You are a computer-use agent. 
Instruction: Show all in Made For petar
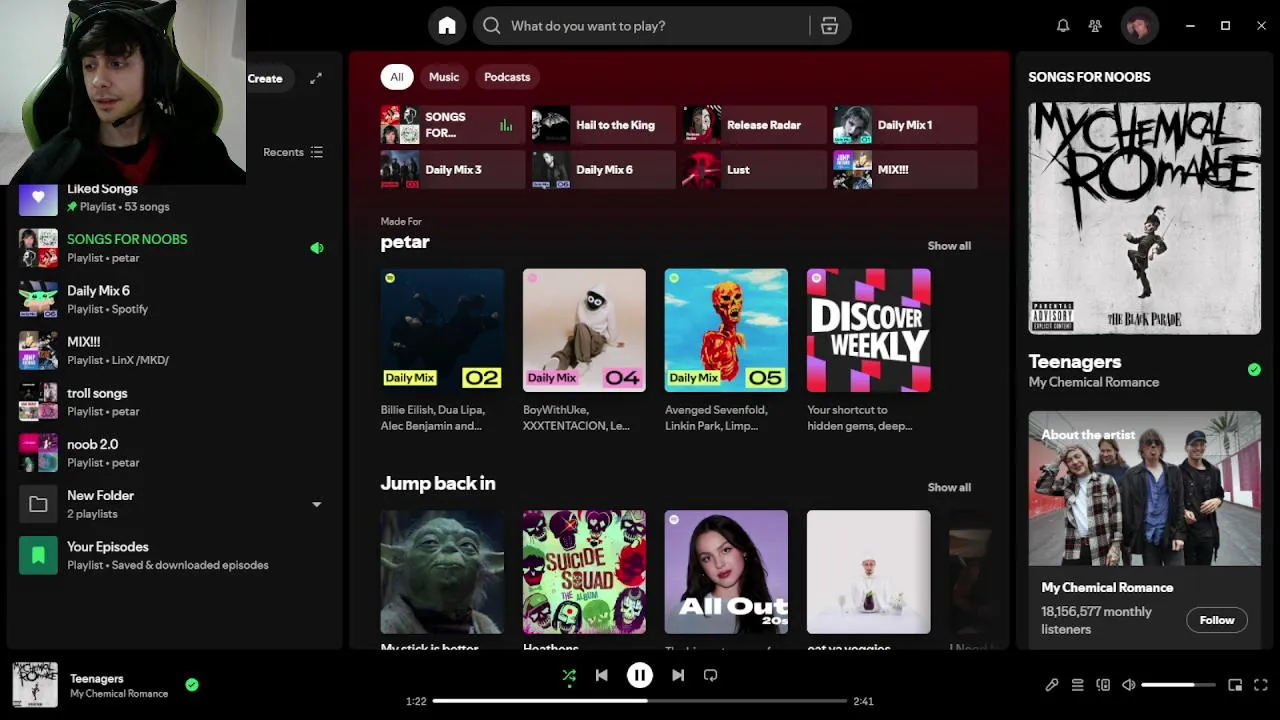[949, 246]
